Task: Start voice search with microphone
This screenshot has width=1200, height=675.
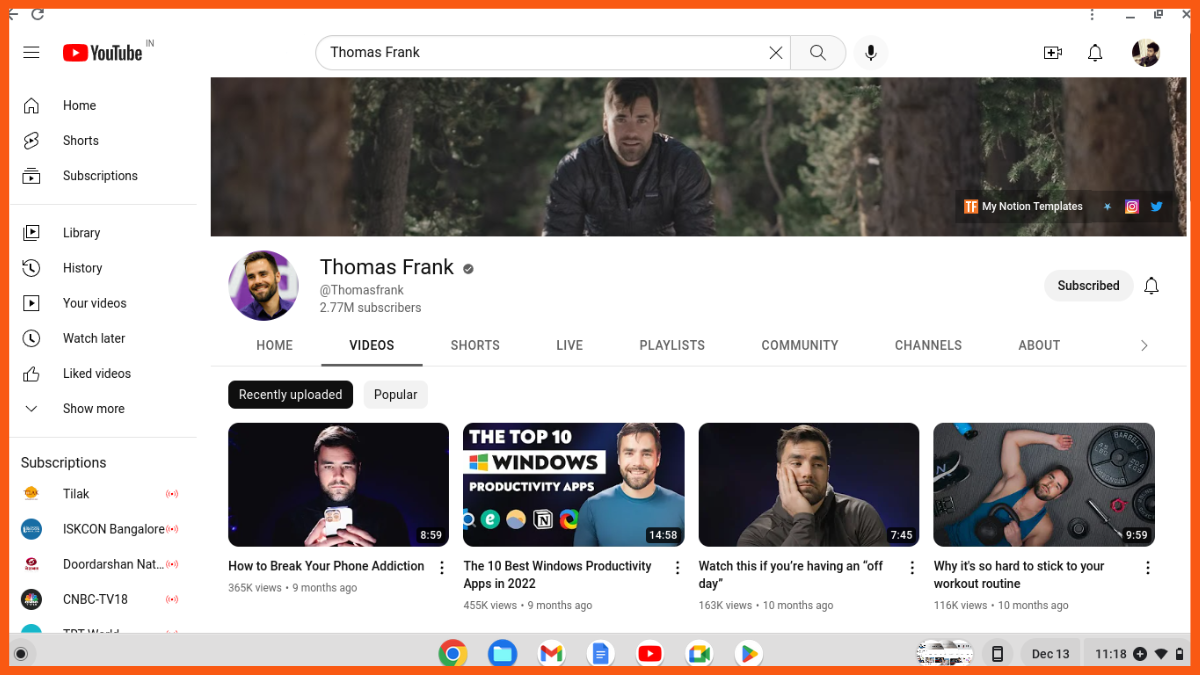Action: [871, 53]
